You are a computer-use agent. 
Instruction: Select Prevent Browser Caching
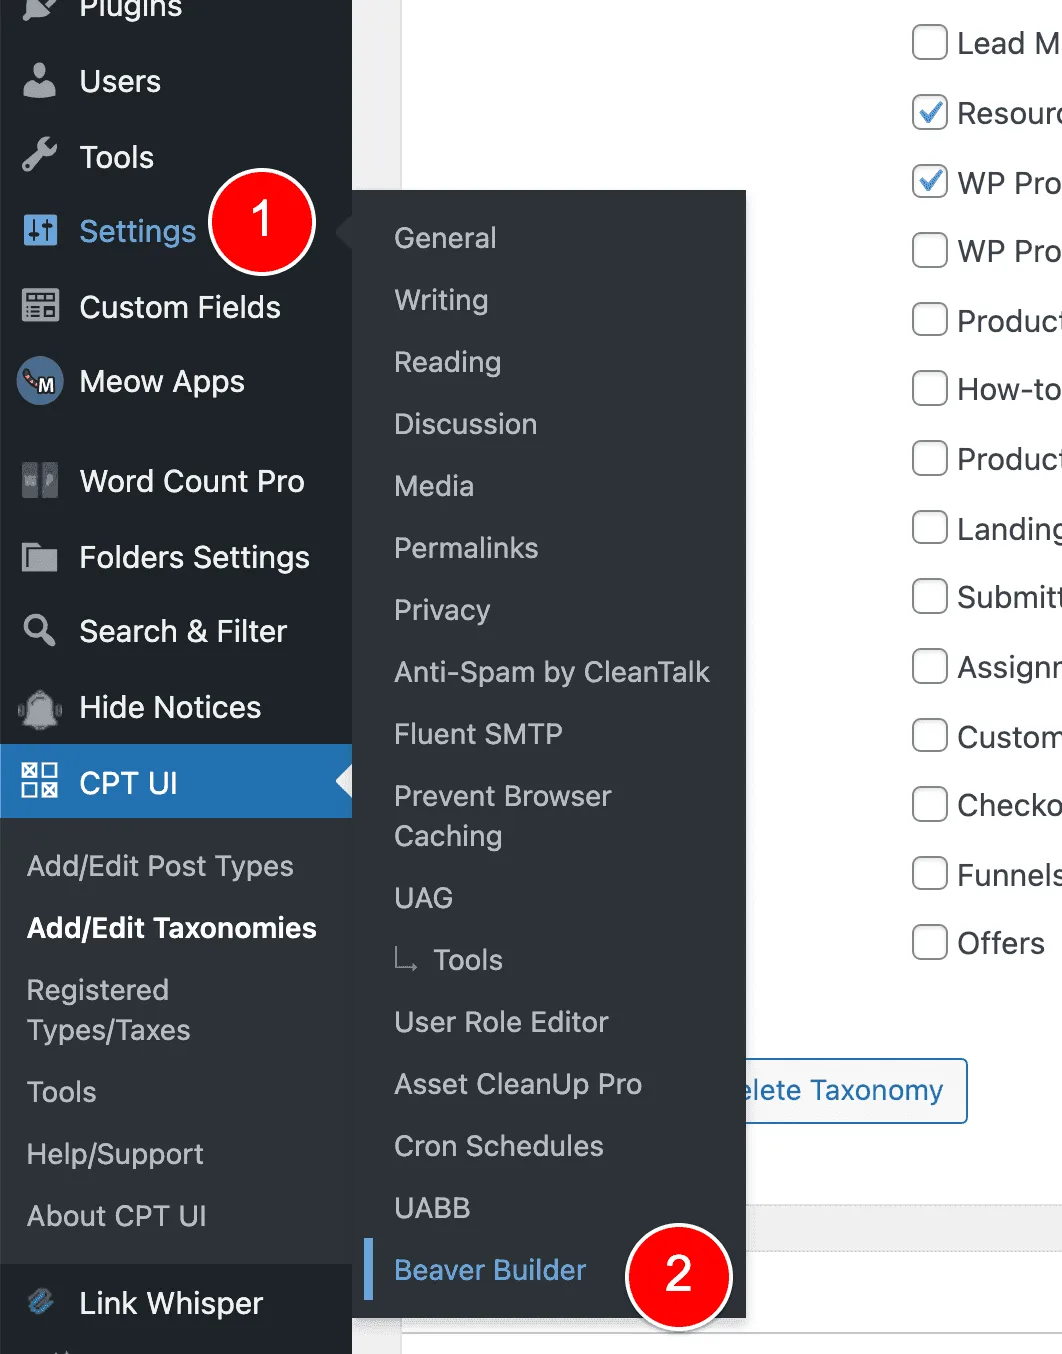502,816
